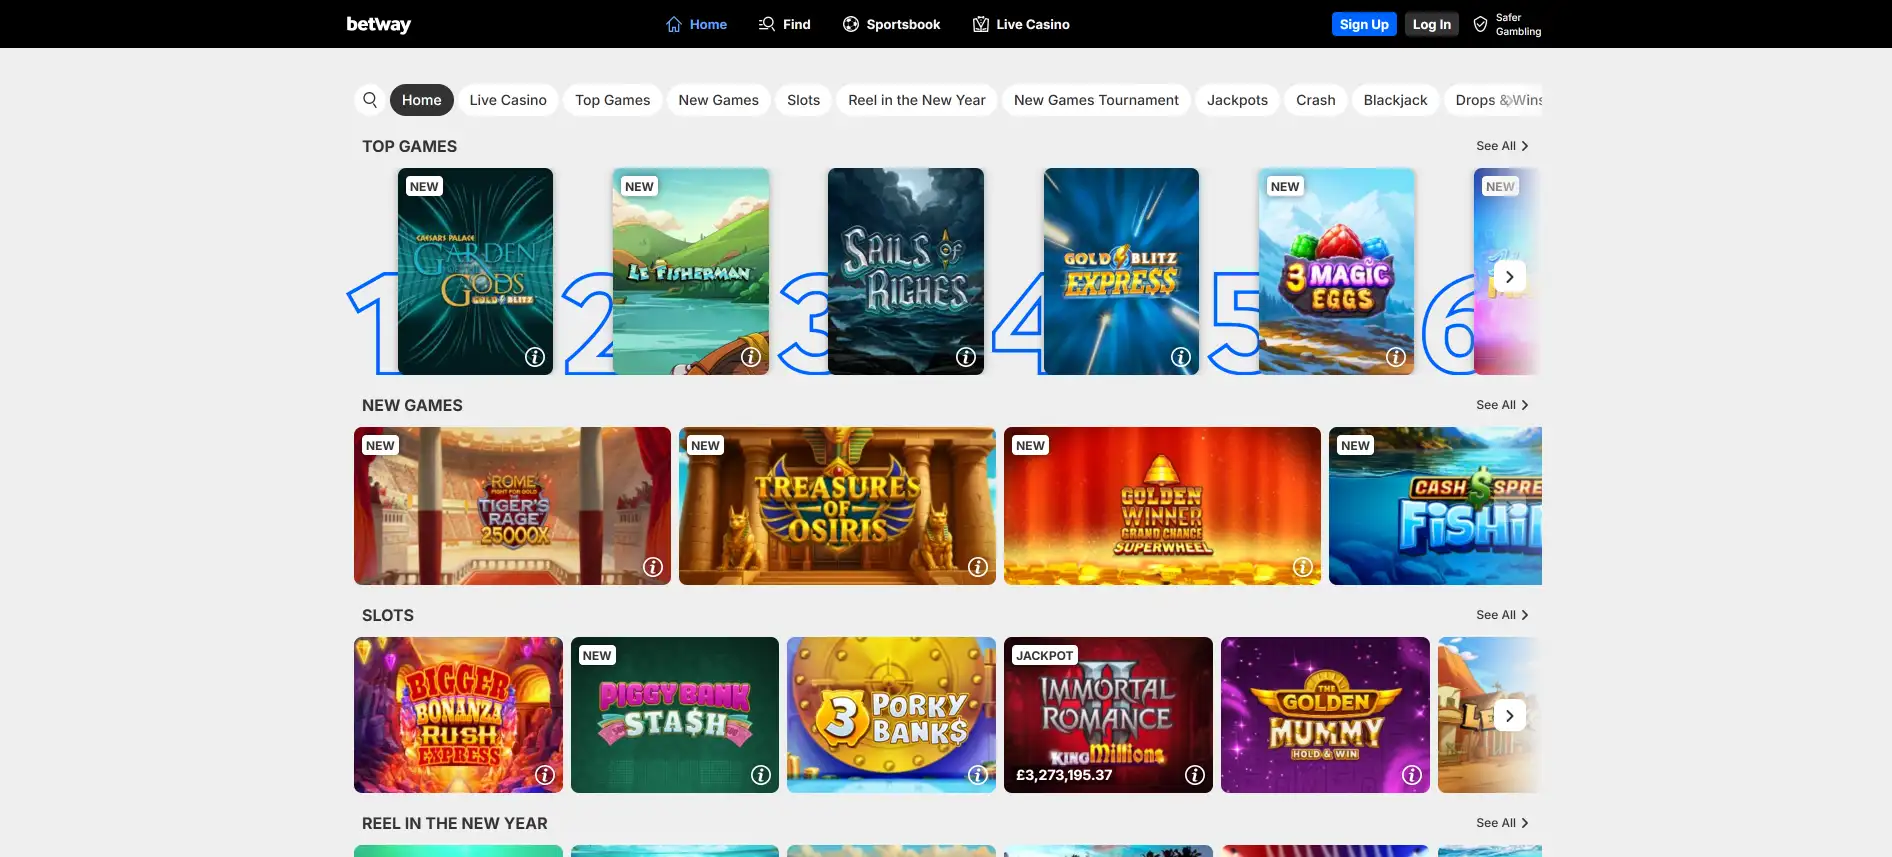Viewport: 1892px width, 857px height.
Task: Select the Home category pill
Action: 422,100
